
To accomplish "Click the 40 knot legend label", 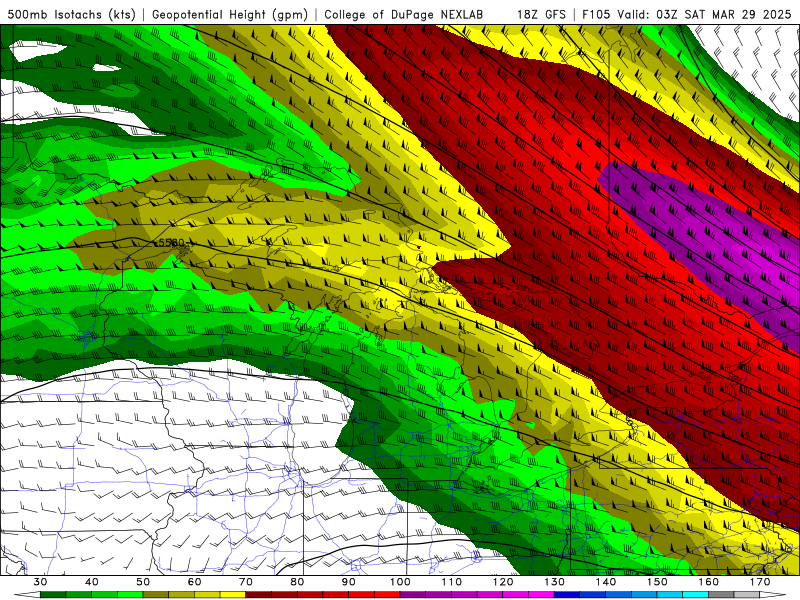I will [x=92, y=582].
